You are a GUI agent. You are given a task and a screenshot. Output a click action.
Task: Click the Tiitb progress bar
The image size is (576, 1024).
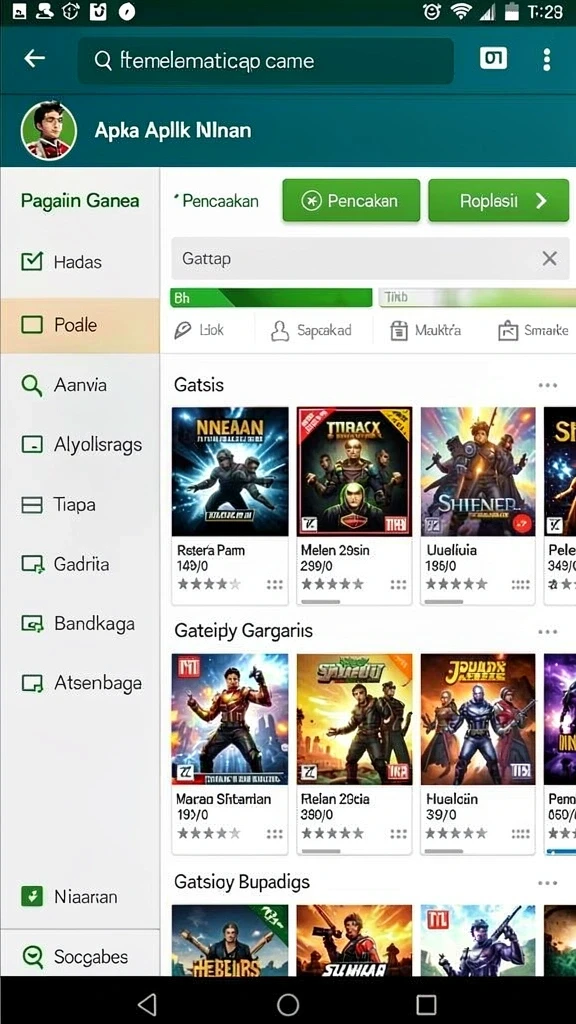point(477,298)
